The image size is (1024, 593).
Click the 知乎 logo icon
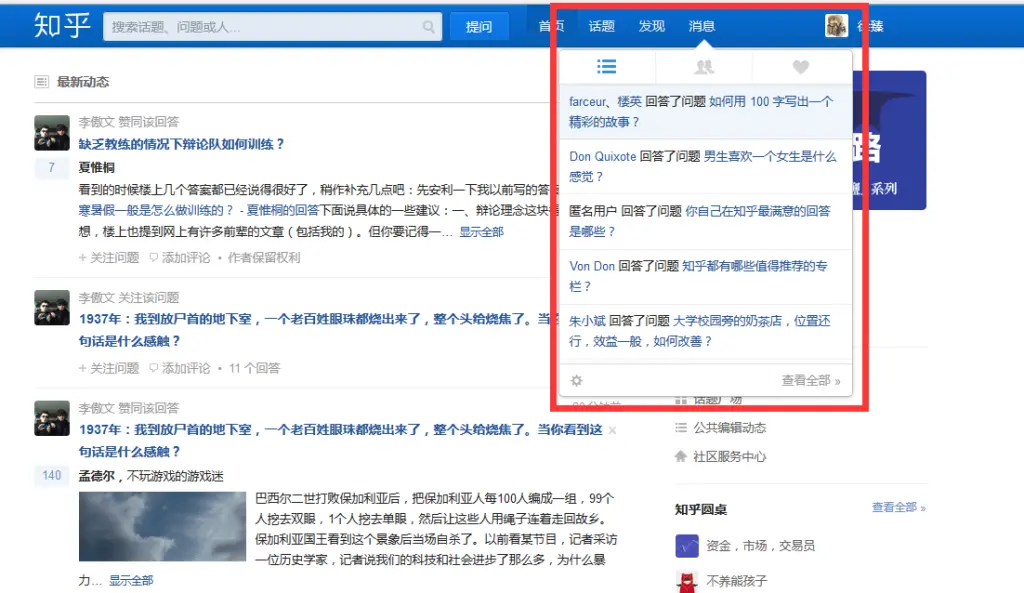pyautogui.click(x=60, y=26)
